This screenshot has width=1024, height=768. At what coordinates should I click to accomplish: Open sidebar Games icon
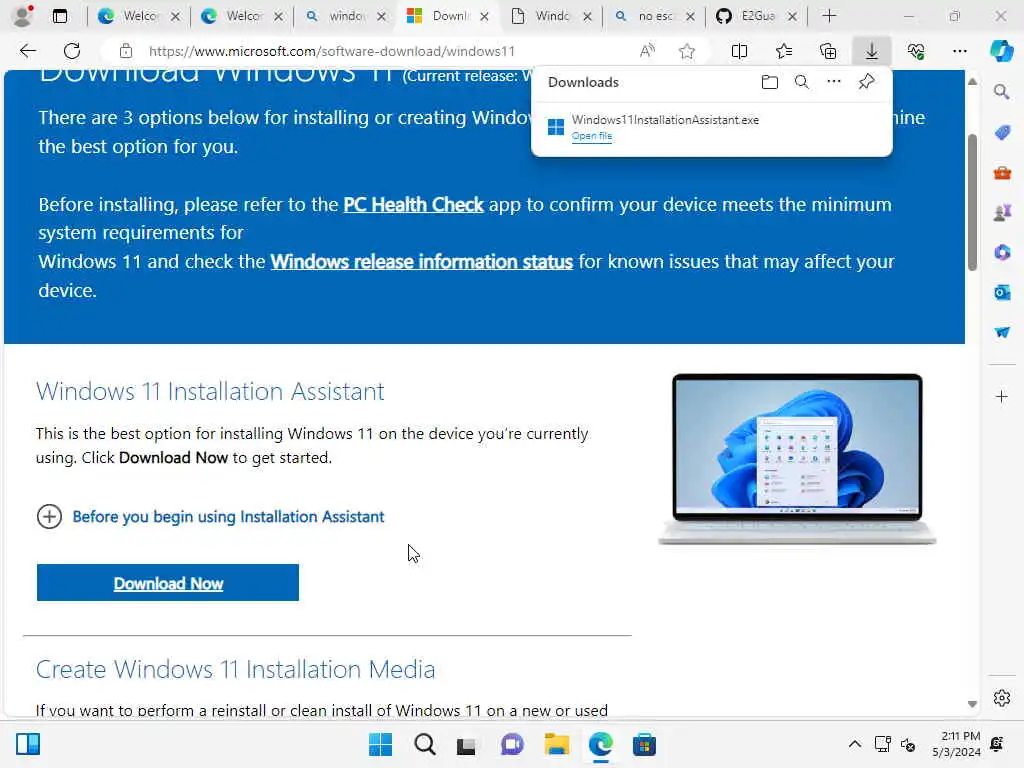1002,213
